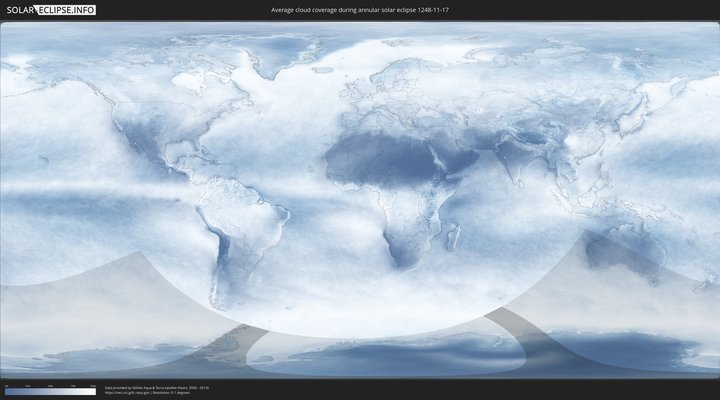This screenshot has width=720, height=400.
Task: Click the island of Madagascar
Action: pyautogui.click(x=453, y=238)
